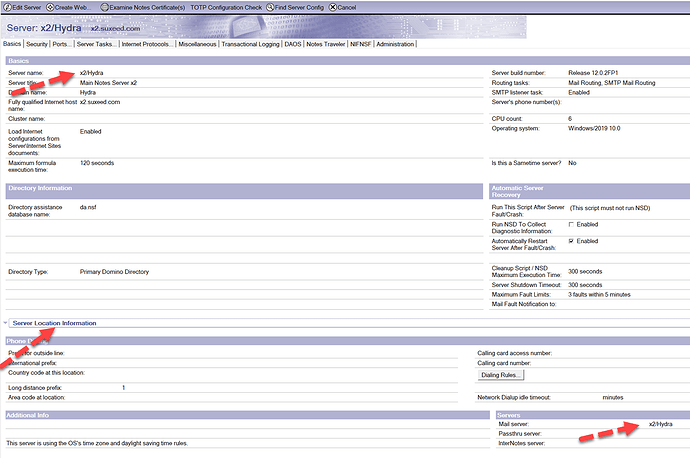Click the Examine Notes Certificate(s) icon
The height and width of the screenshot is (458, 690).
pyautogui.click(x=104, y=7)
